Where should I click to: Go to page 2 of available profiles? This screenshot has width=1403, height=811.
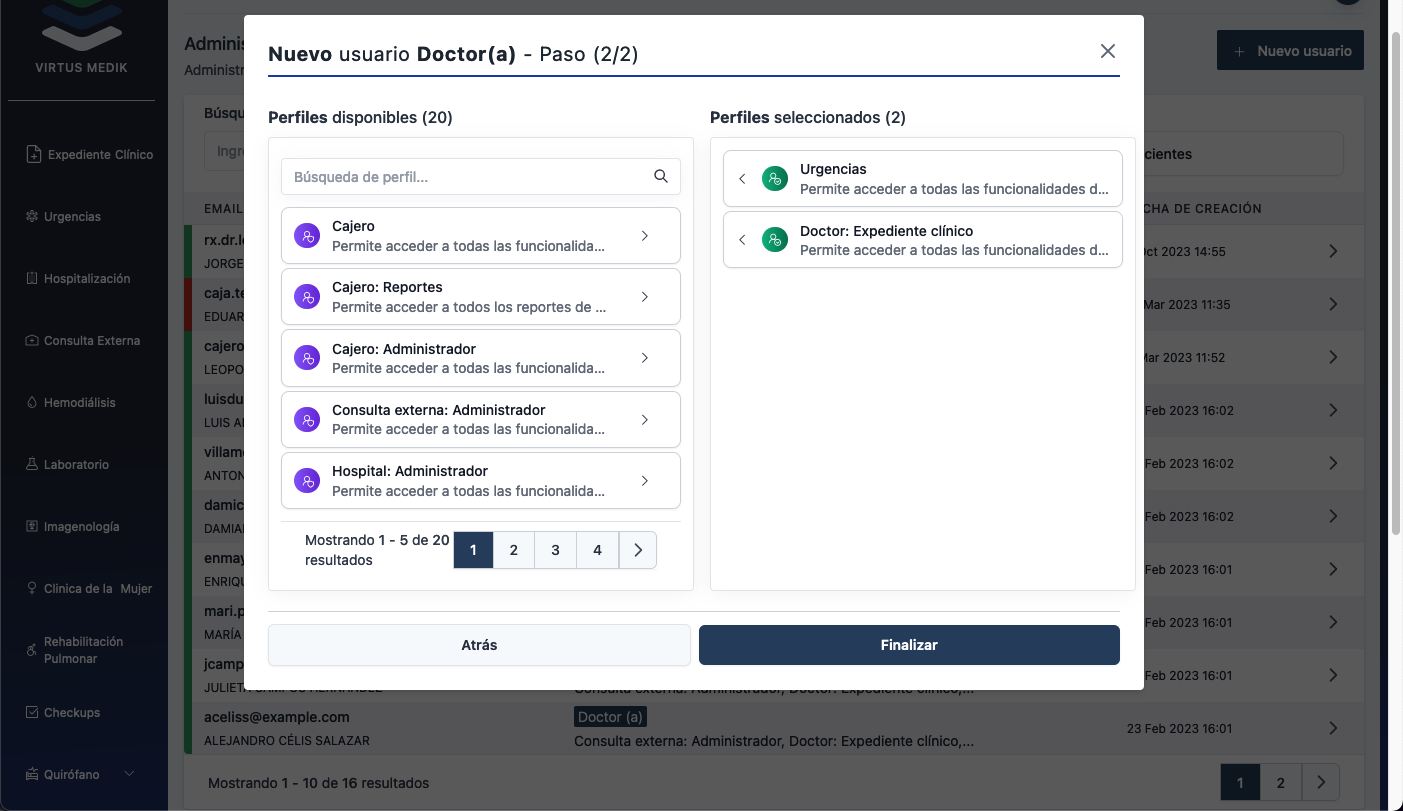click(x=514, y=550)
